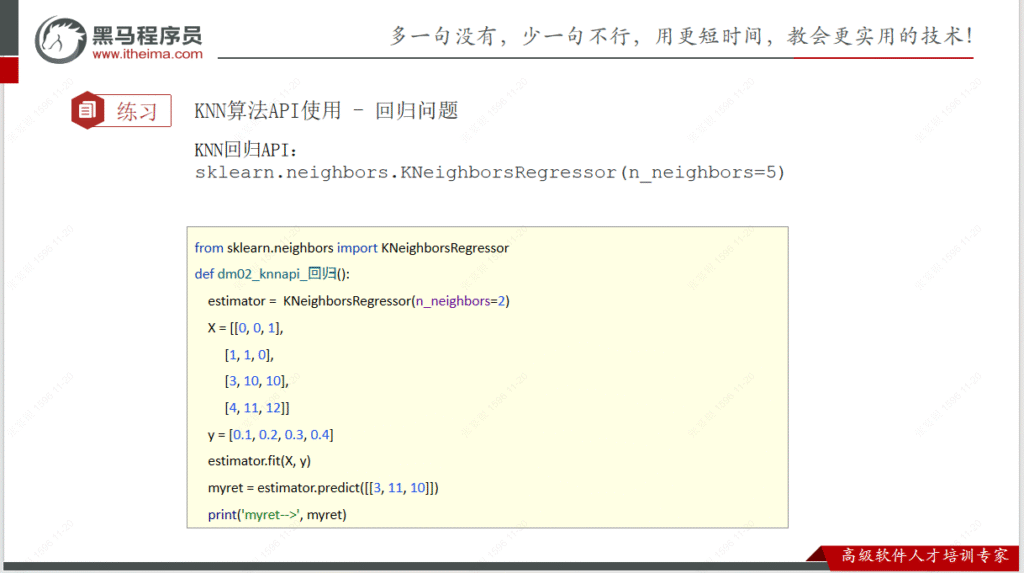Click the estimator = KNeighborsRegressor(n_neighbors=2) line
1024x573 pixels.
(x=359, y=301)
